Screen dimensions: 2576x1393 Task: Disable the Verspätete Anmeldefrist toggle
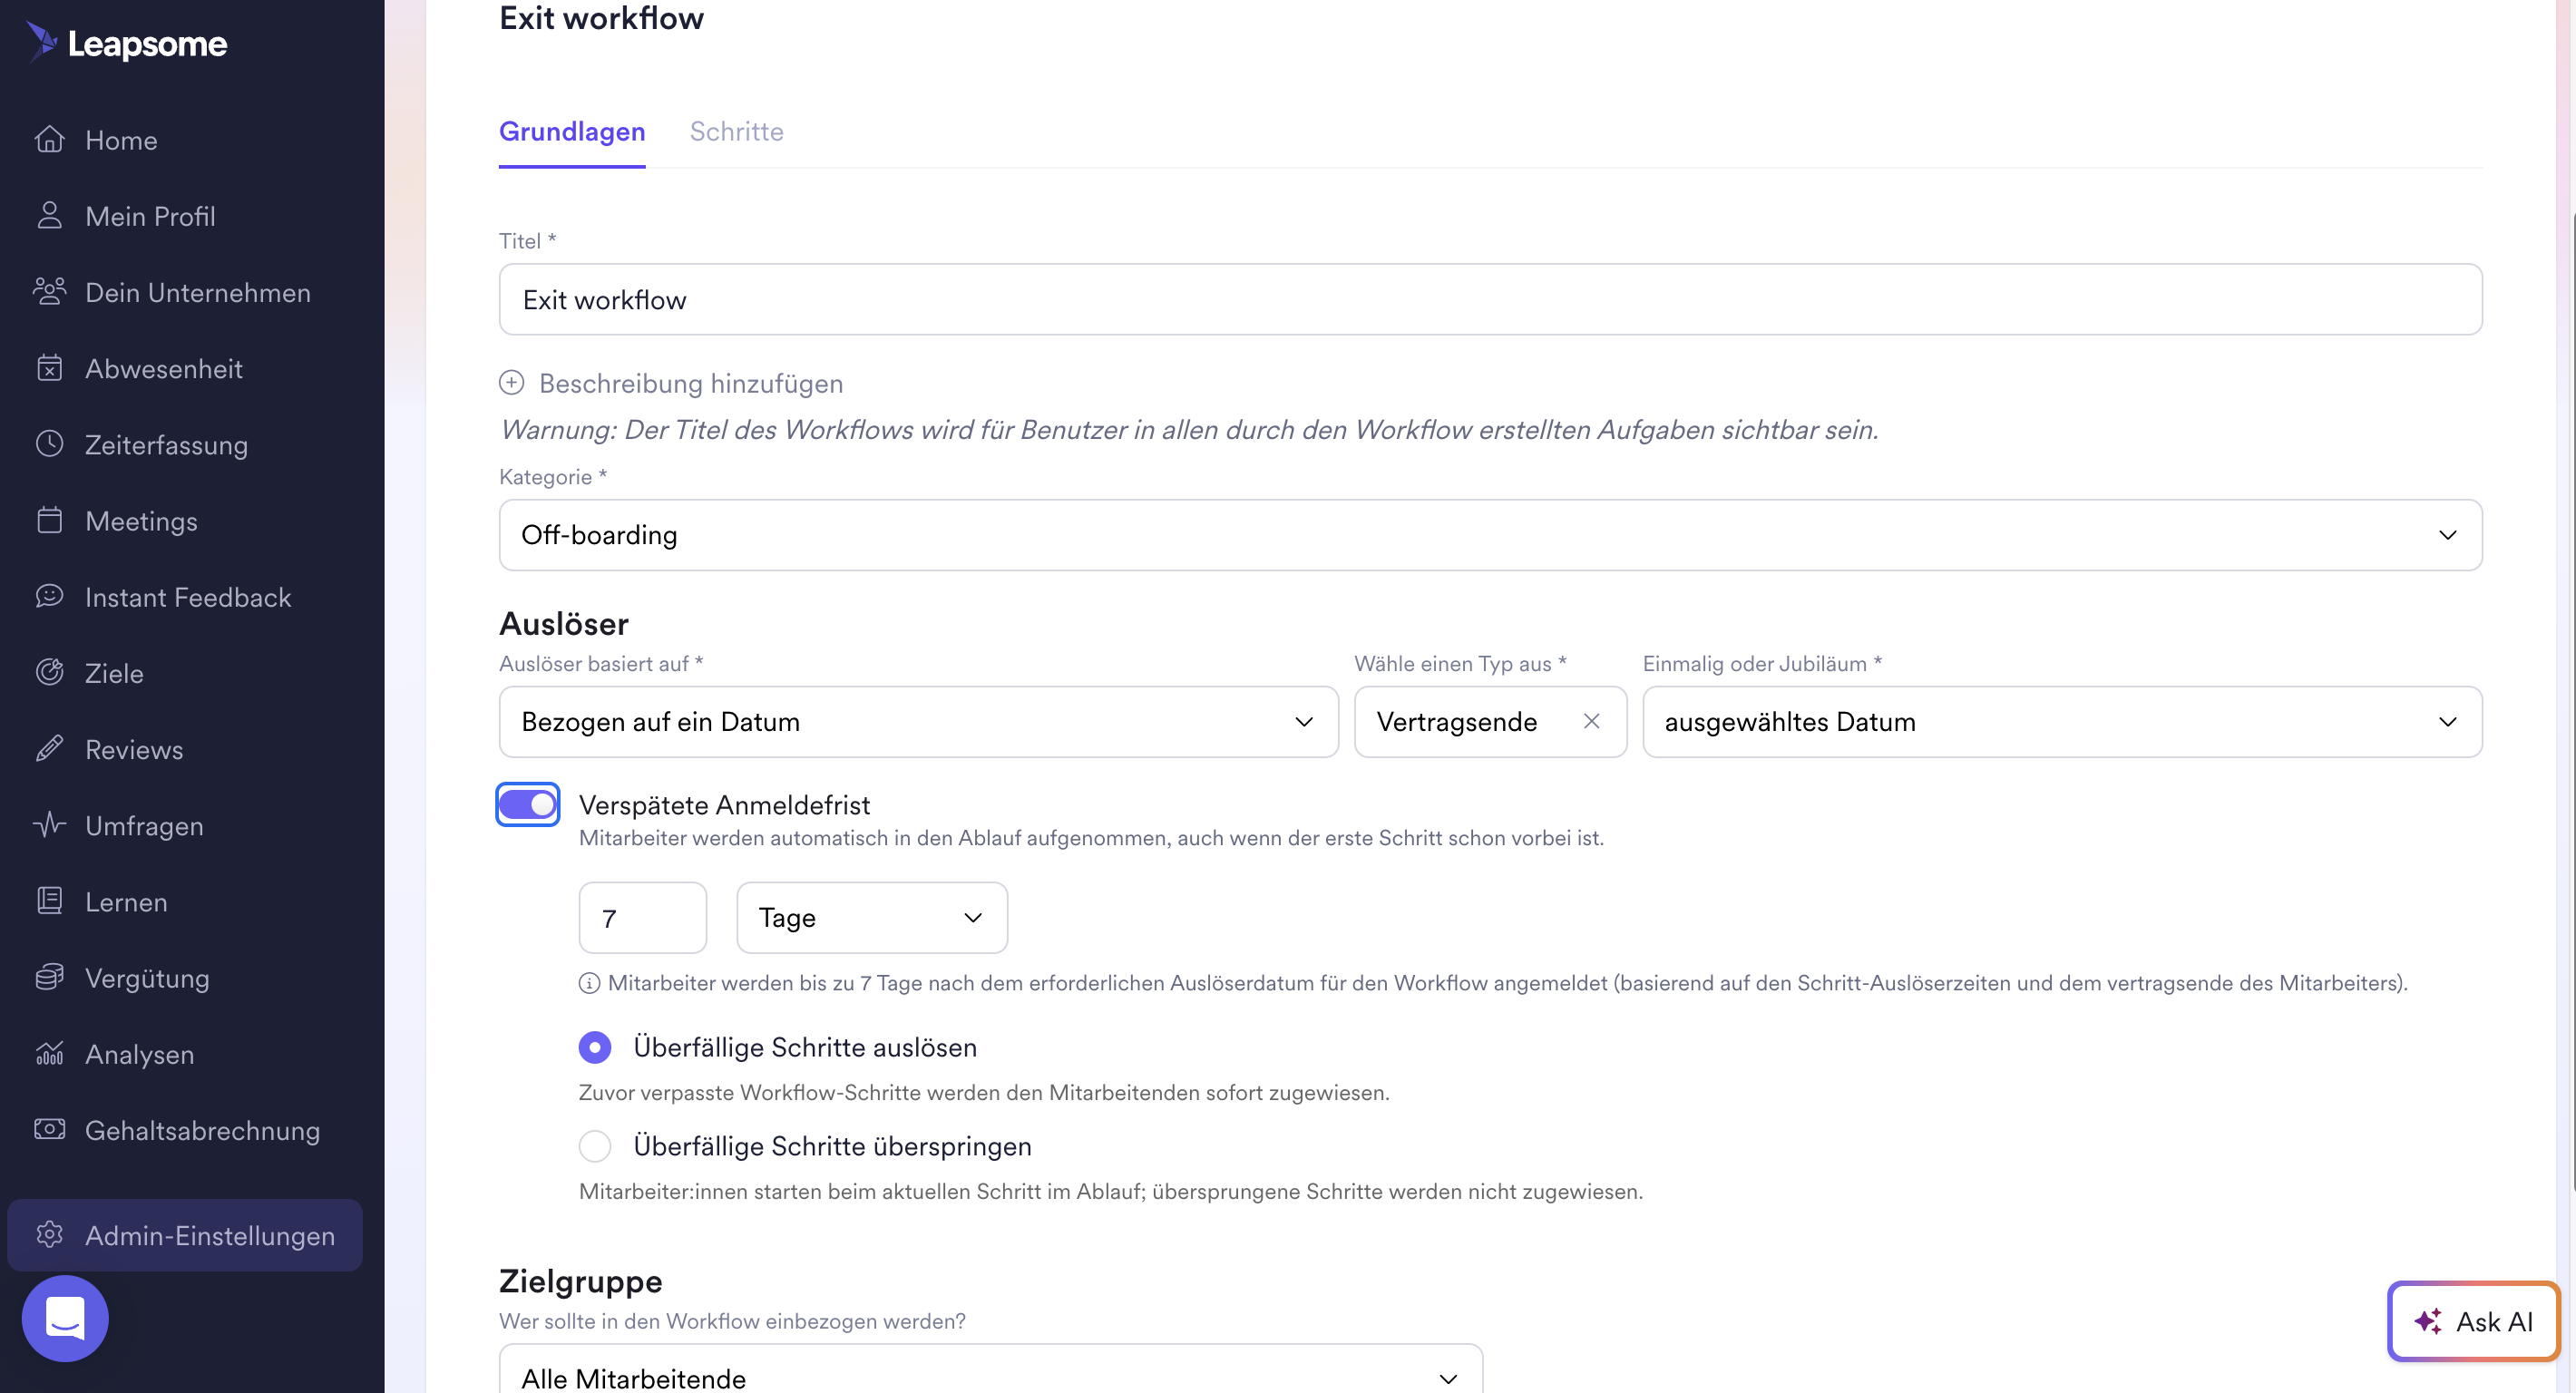(x=527, y=804)
